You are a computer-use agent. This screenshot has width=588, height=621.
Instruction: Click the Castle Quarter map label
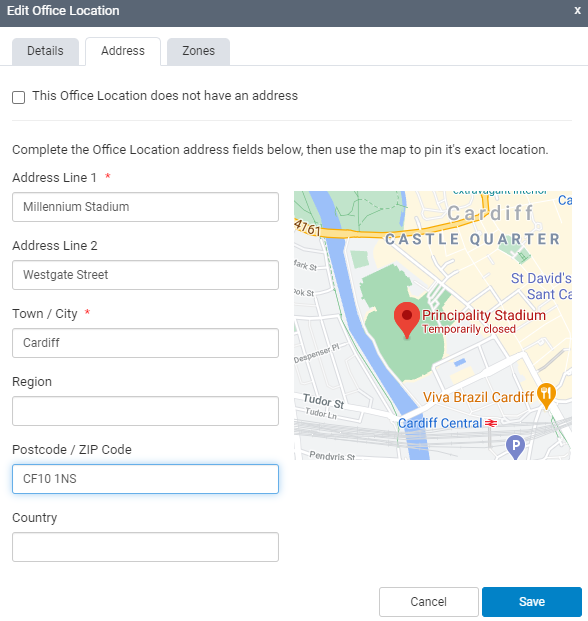pyautogui.click(x=472, y=239)
